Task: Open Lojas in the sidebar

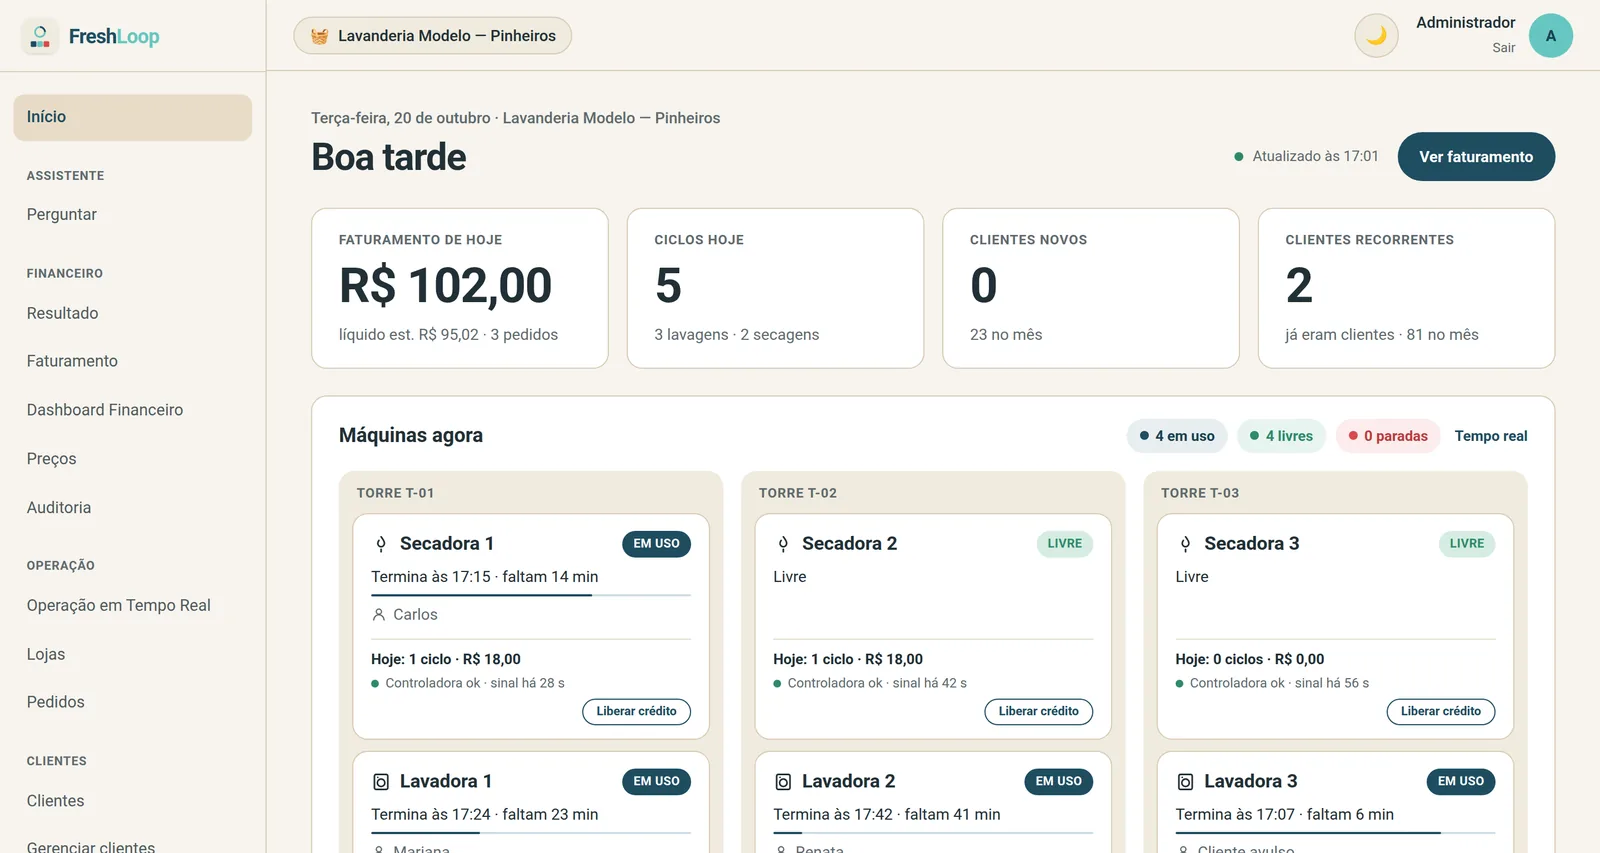Action: tap(46, 654)
